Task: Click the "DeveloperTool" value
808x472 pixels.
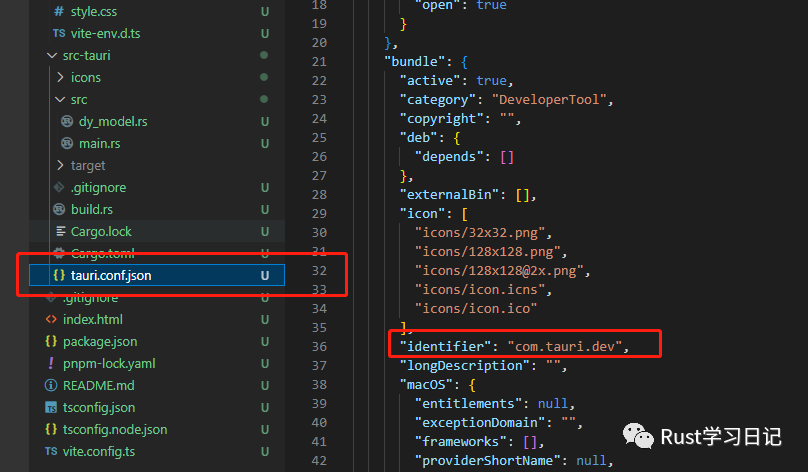Action: pos(549,99)
